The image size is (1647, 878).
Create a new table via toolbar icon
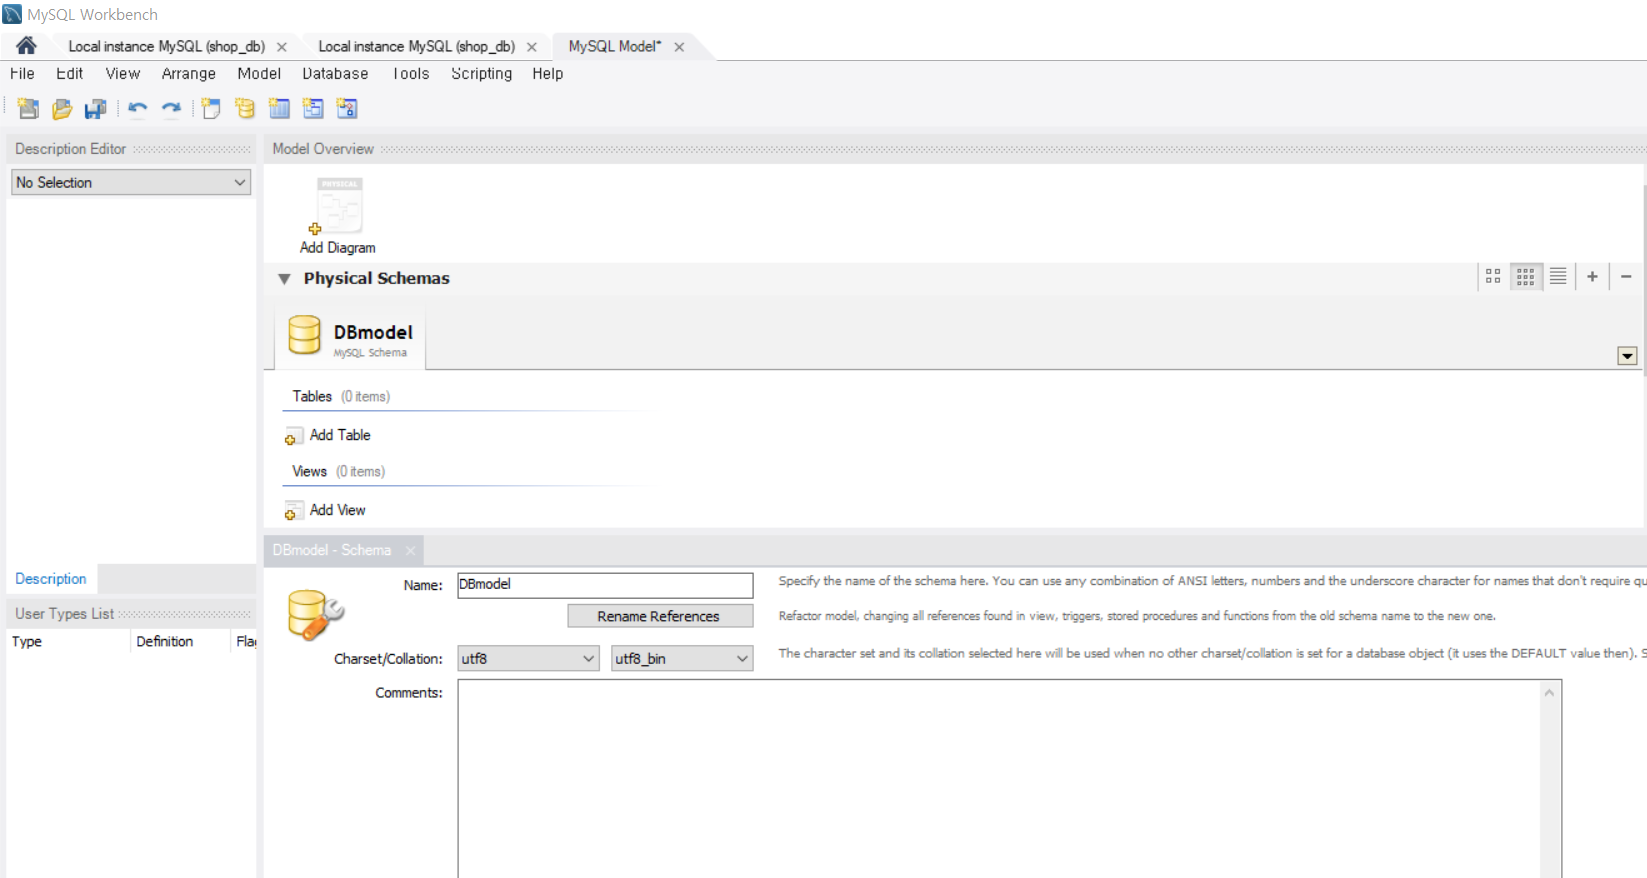click(x=279, y=109)
